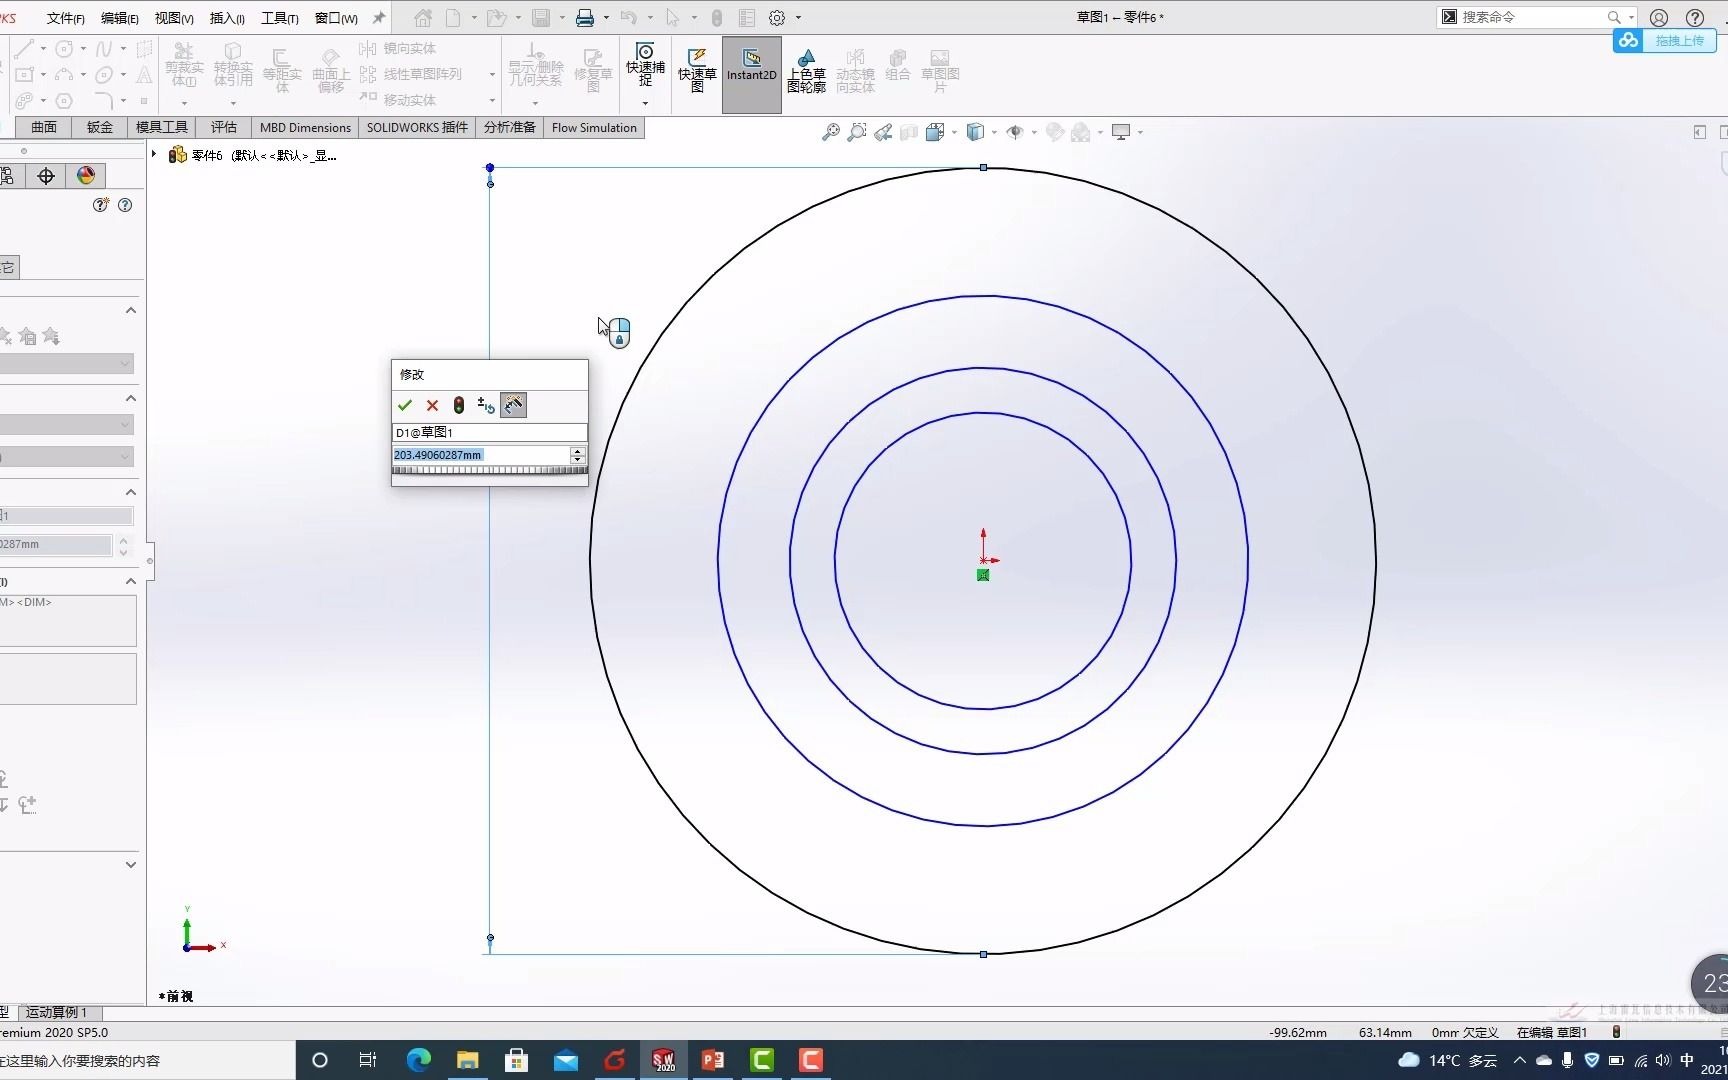The height and width of the screenshot is (1080, 1728).
Task: Click the Previous View icon
Action: pos(882,132)
